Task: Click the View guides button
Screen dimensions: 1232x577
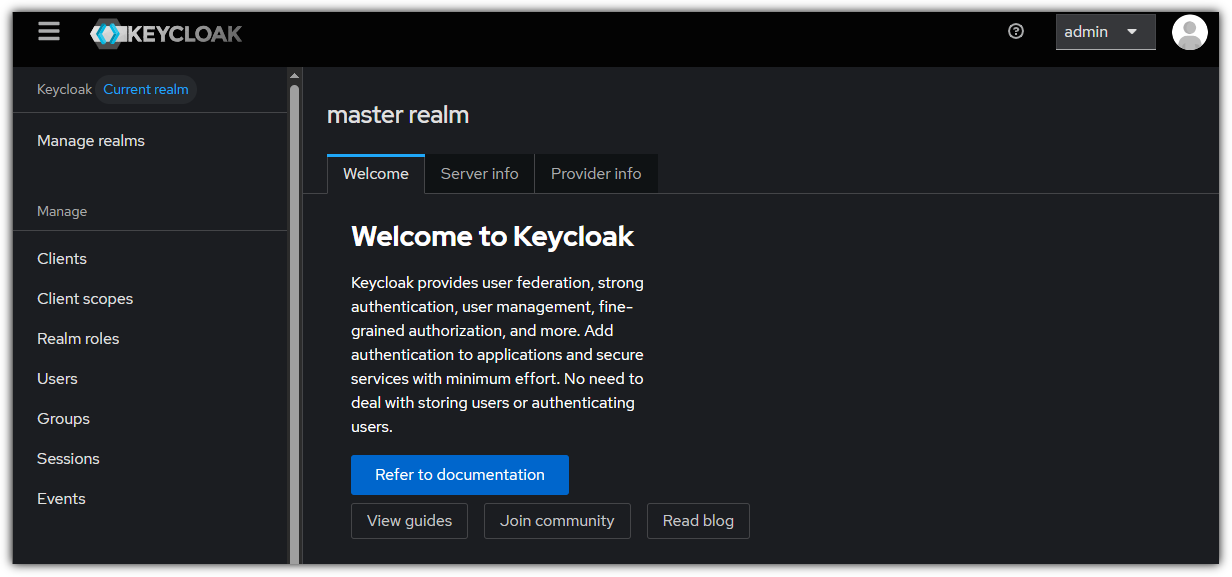Action: tap(409, 521)
